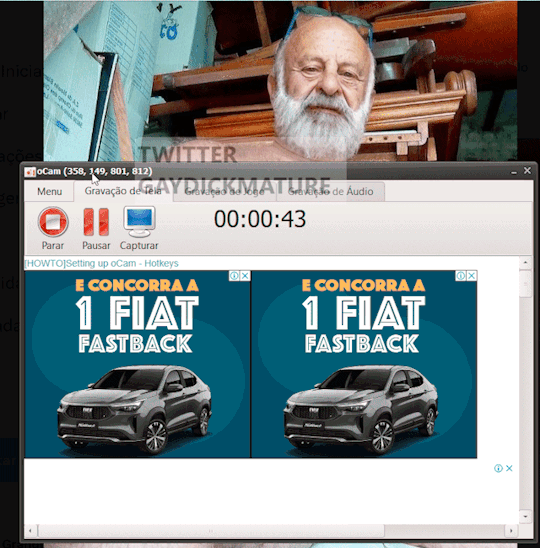Click the horizontal scrollbar thumb
Viewport: 540px width, 548px height.
point(211,531)
